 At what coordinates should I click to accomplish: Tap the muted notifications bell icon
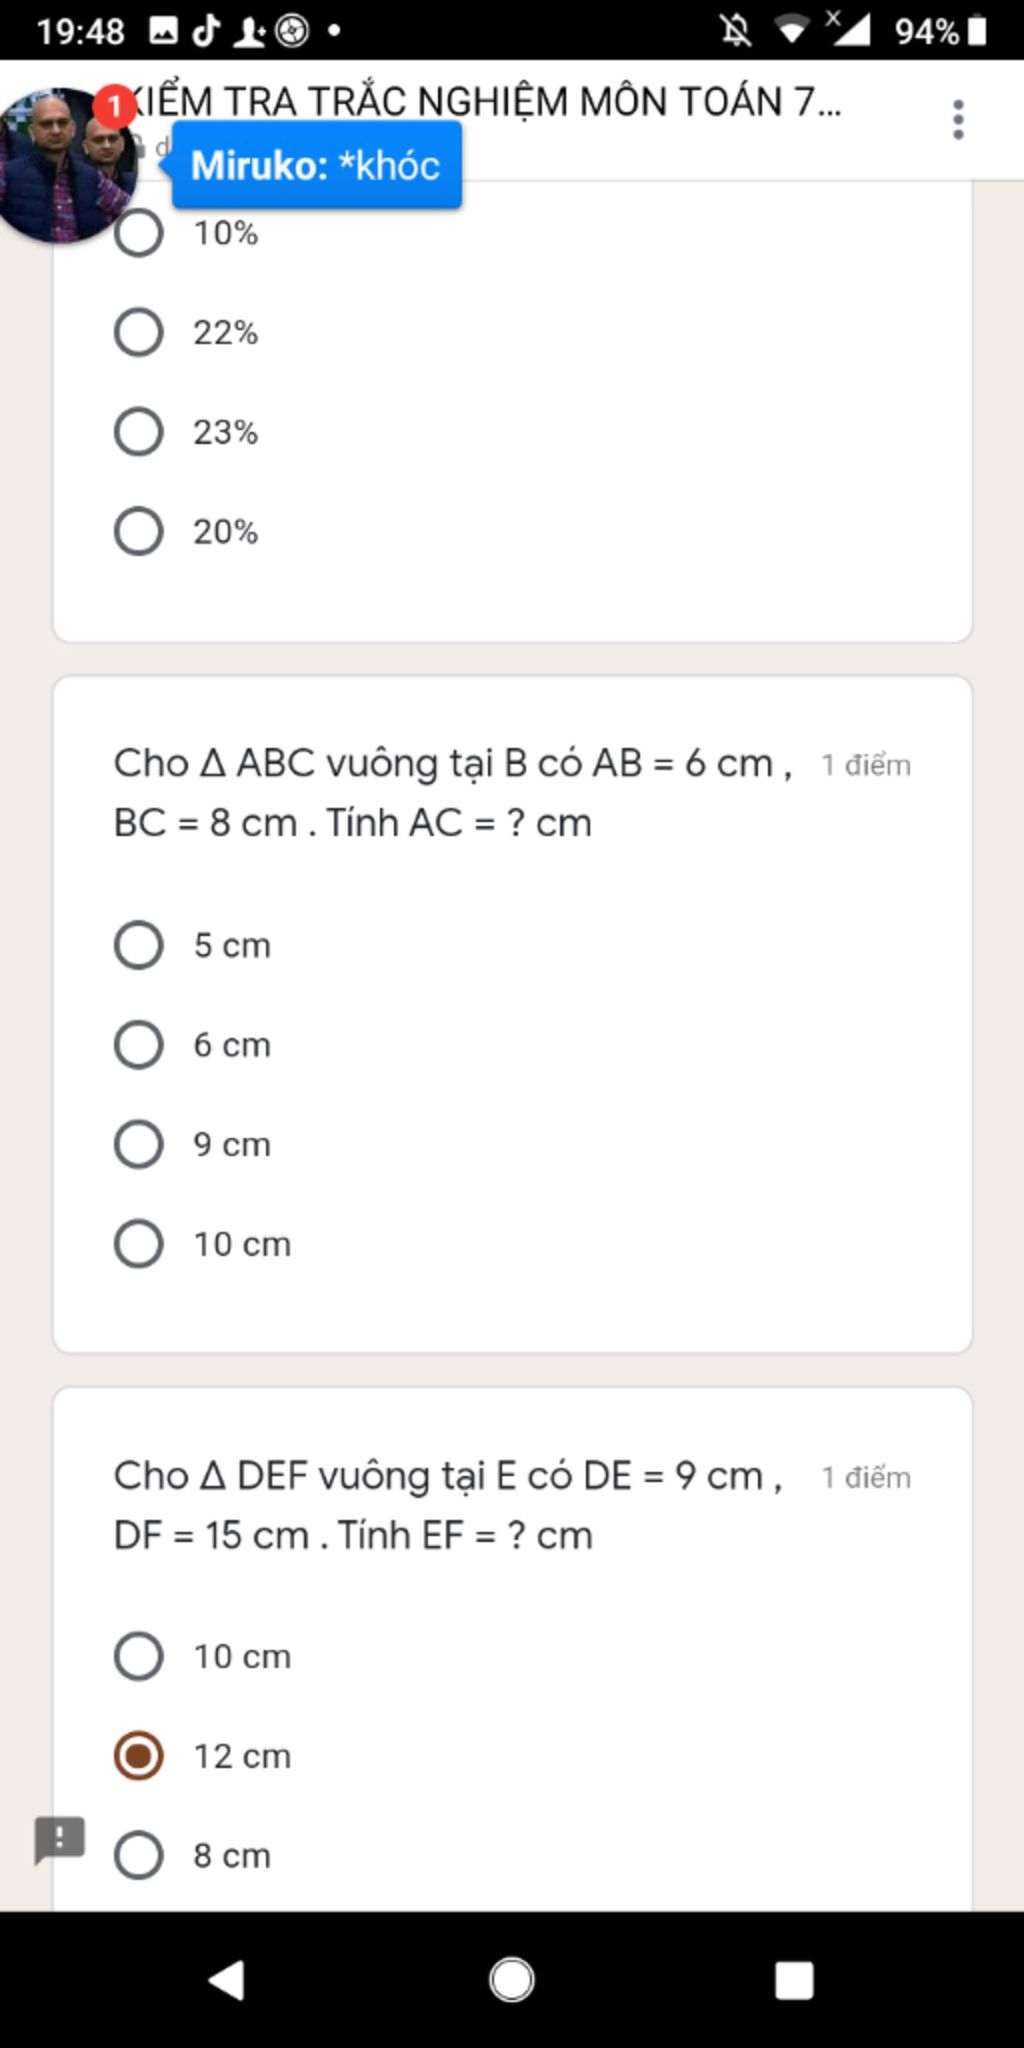736,31
